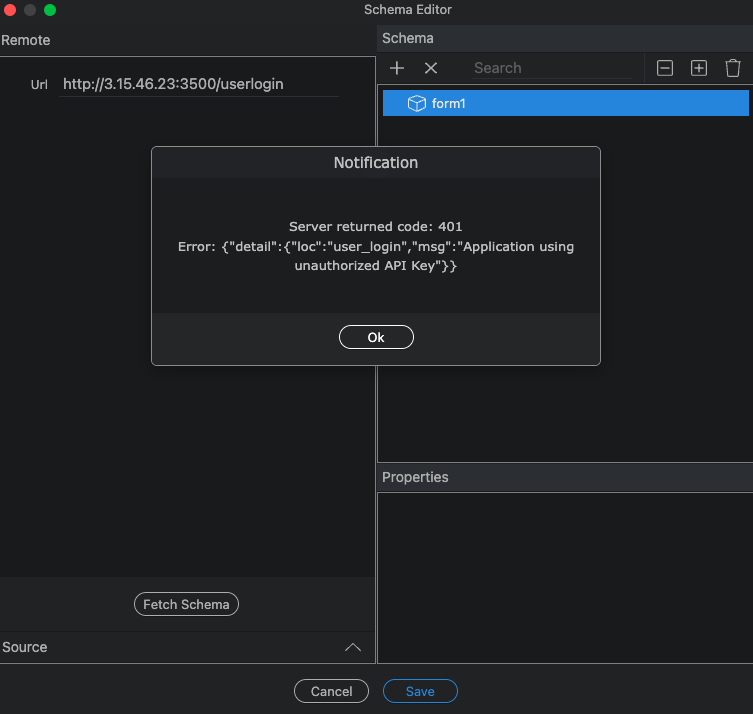753x714 pixels.
Task: Maximize the window with green button
Action: (50, 10)
